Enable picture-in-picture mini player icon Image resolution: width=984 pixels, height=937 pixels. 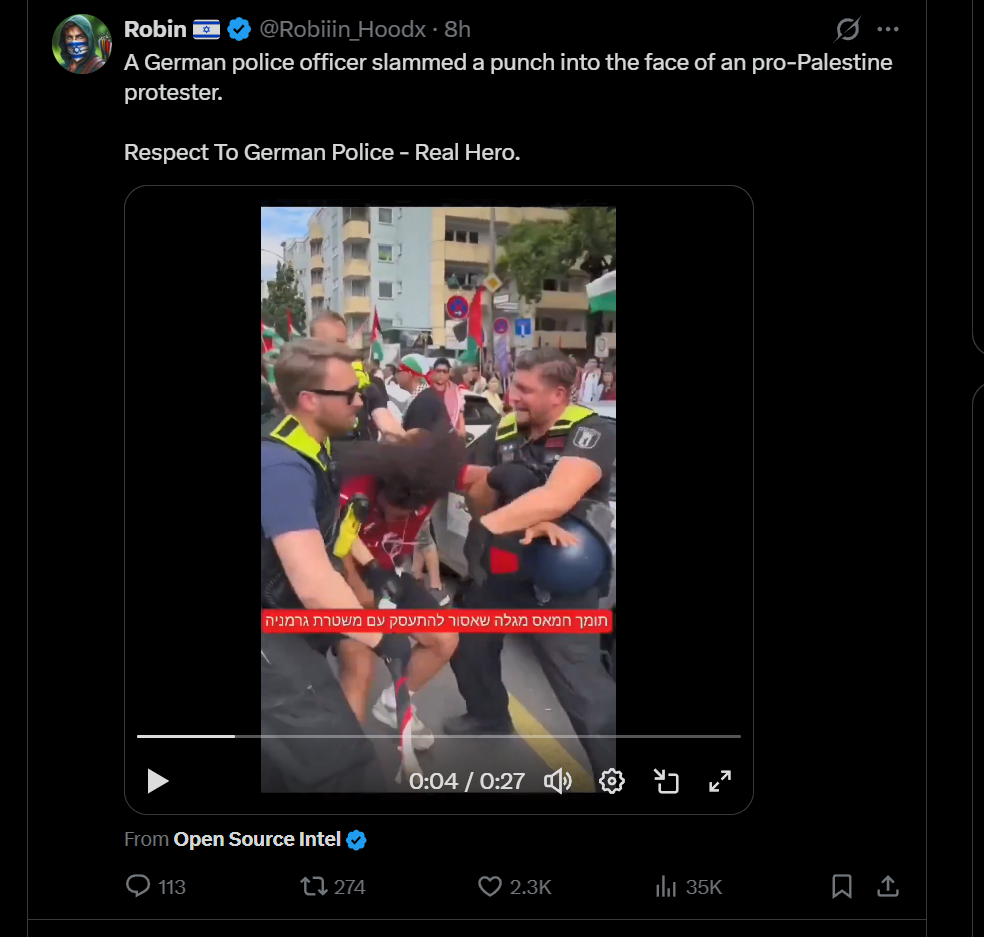666,781
